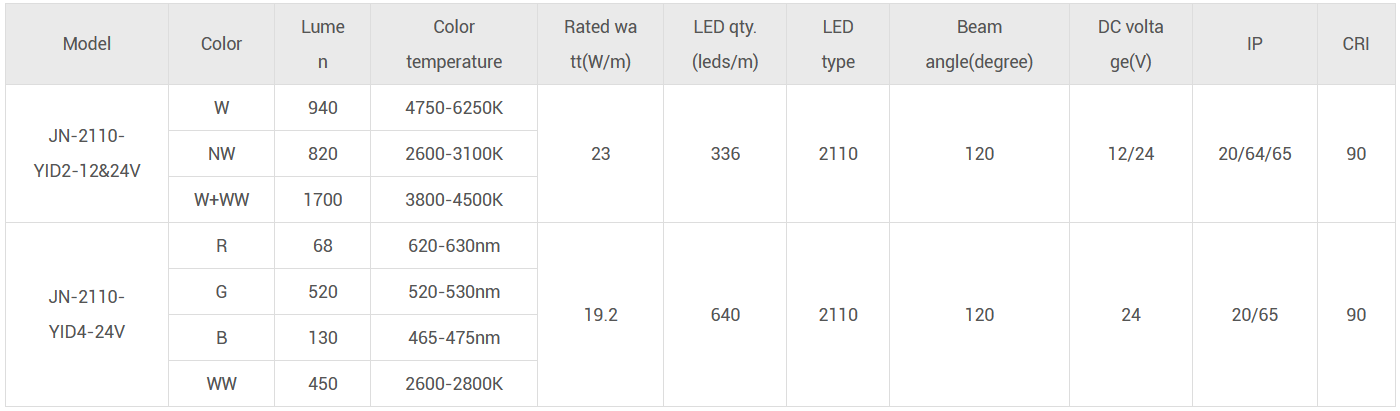This screenshot has width=1400, height=411.
Task: Click the 20/64/65 IP rating cell
Action: pyautogui.click(x=1254, y=154)
